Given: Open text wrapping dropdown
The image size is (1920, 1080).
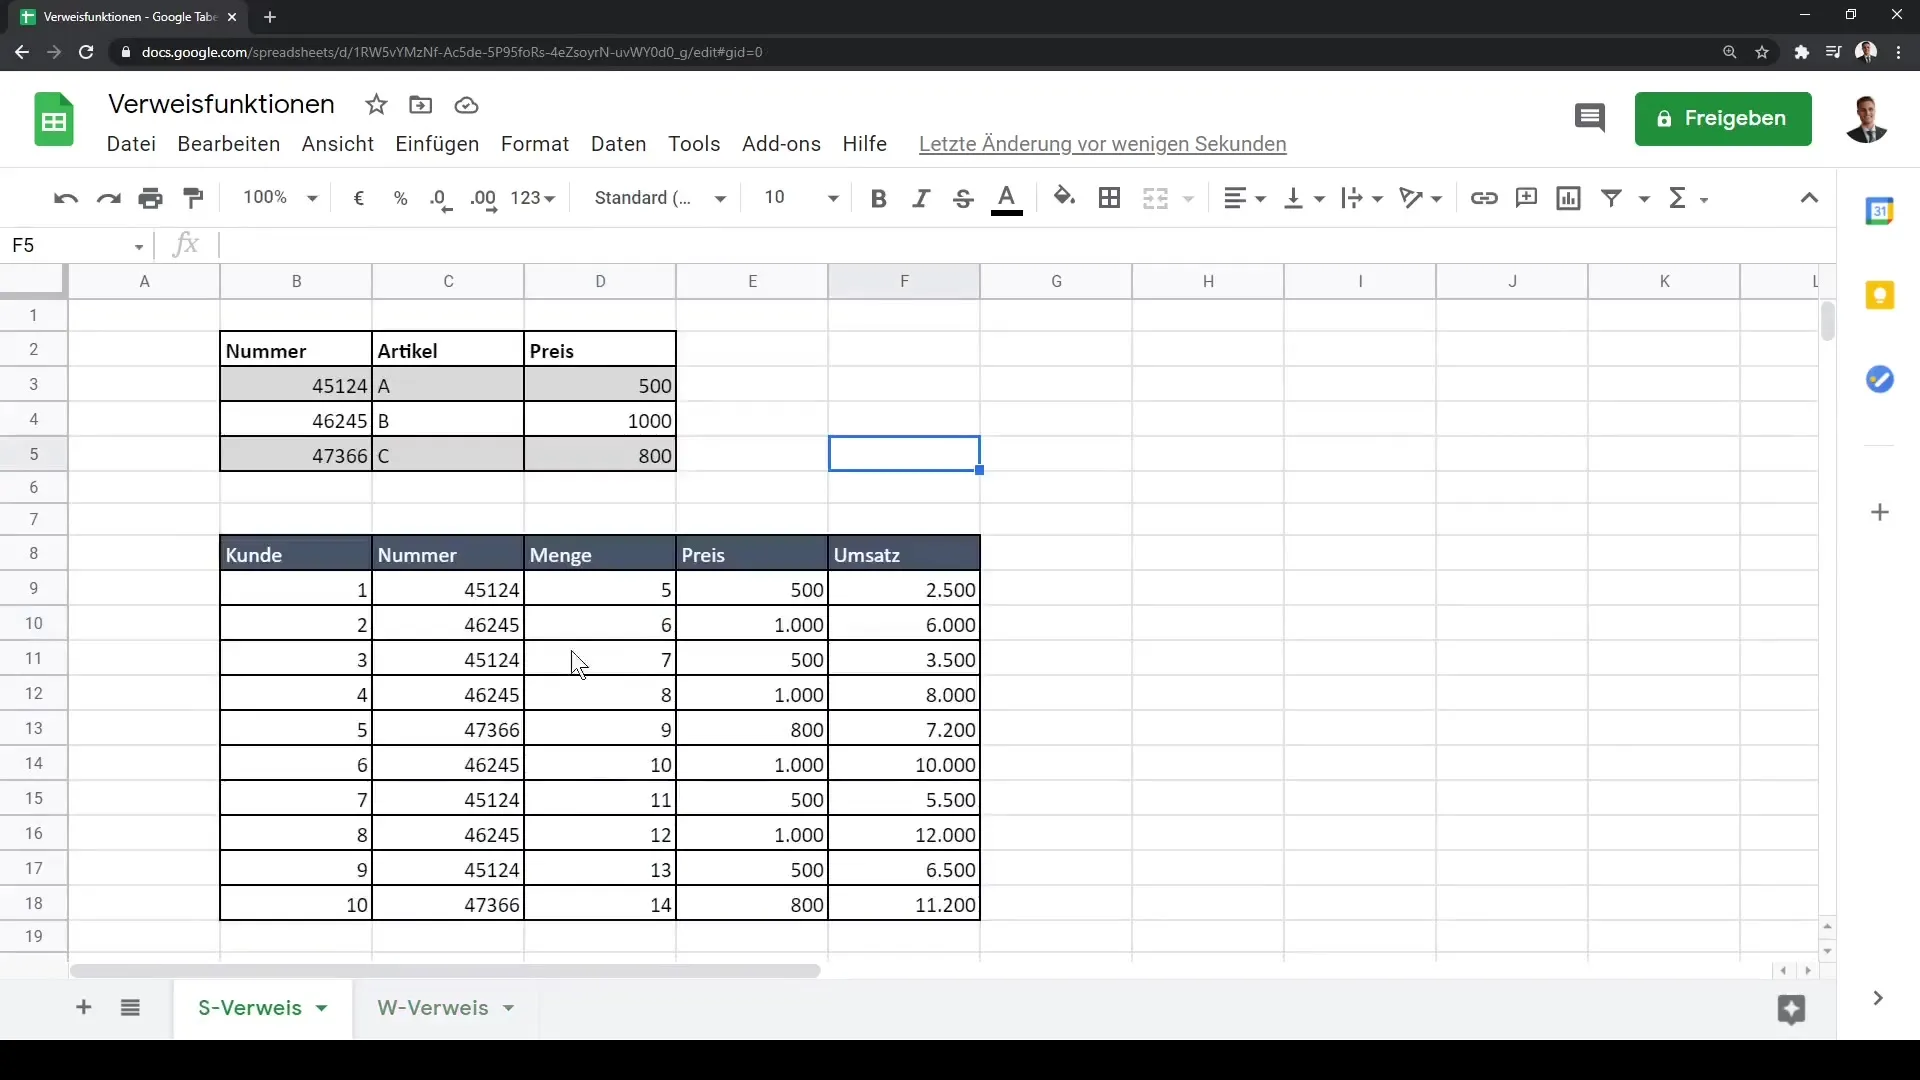Looking at the screenshot, I should (1362, 198).
